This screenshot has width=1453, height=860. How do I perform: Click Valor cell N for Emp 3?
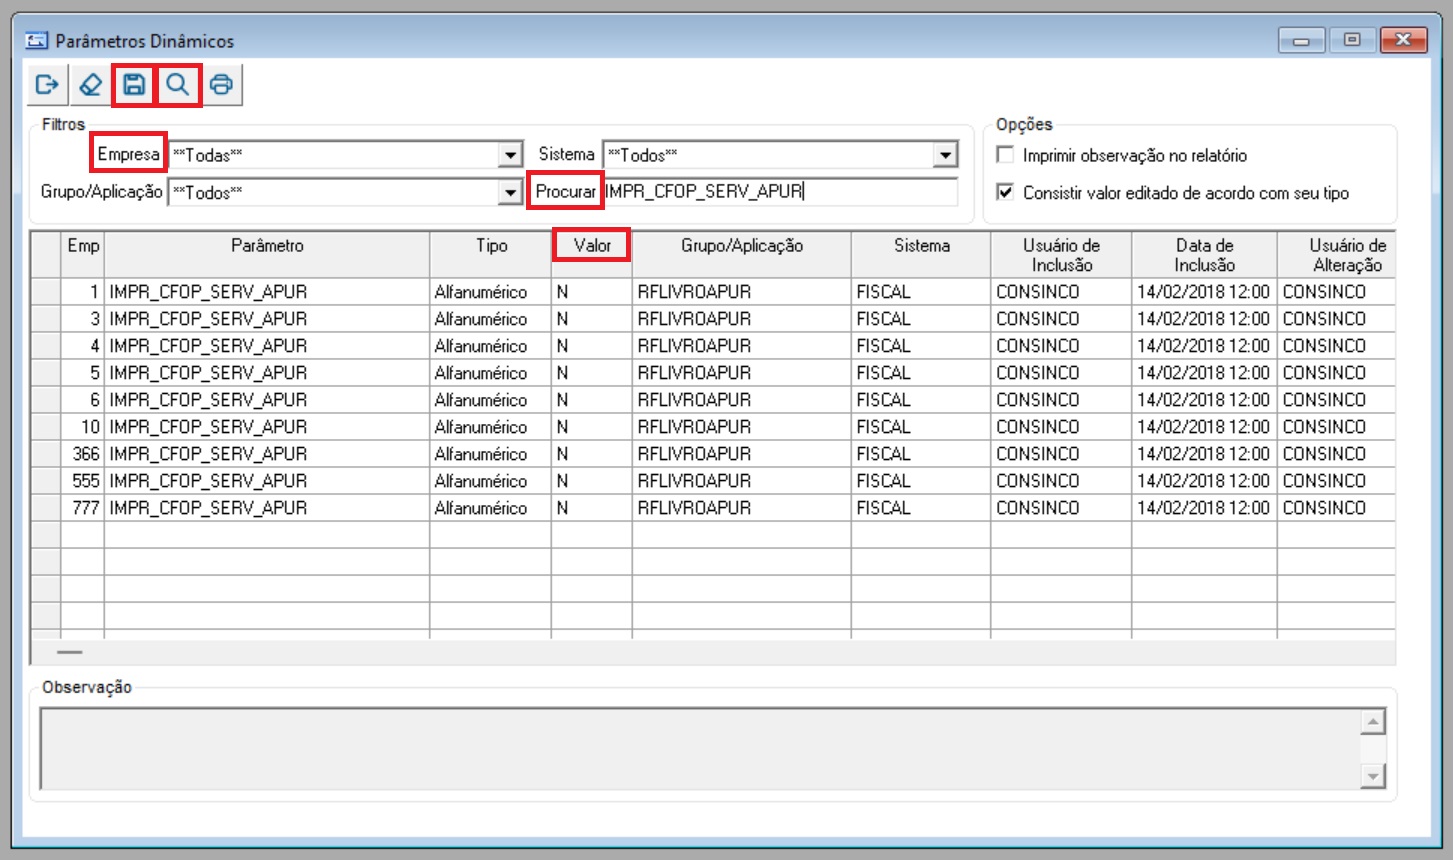pyautogui.click(x=592, y=319)
